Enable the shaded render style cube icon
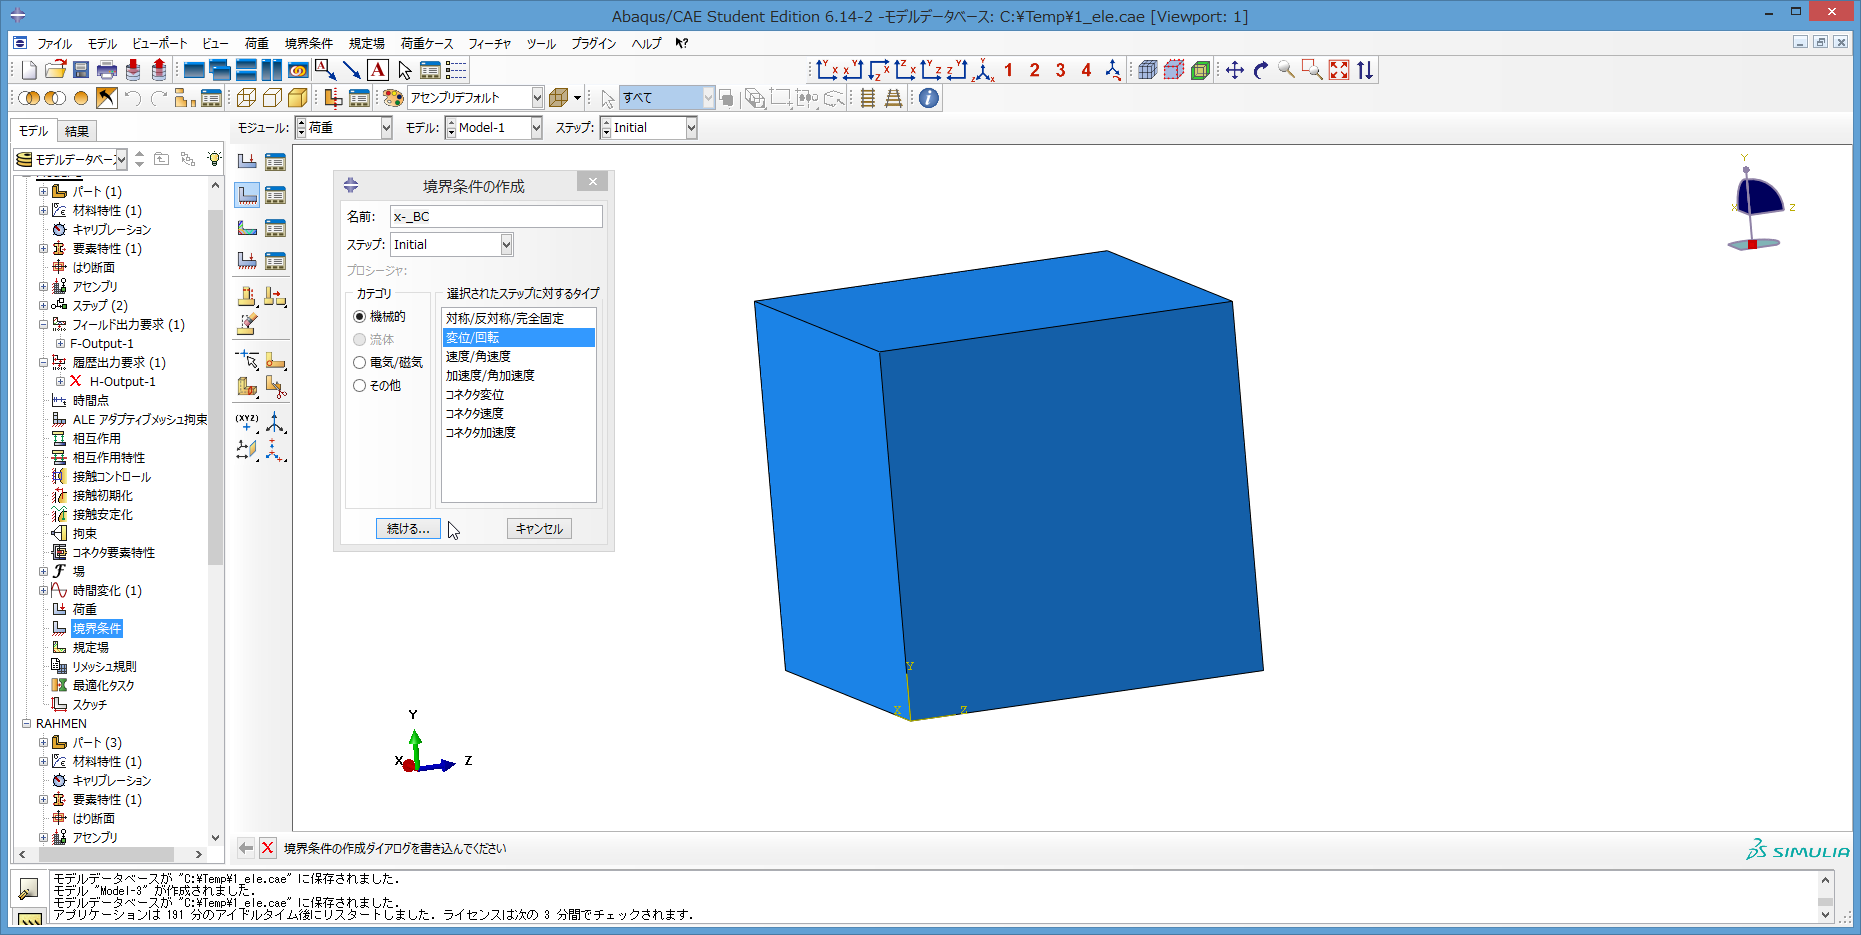Screen dimensions: 1861x935 tap(298, 98)
